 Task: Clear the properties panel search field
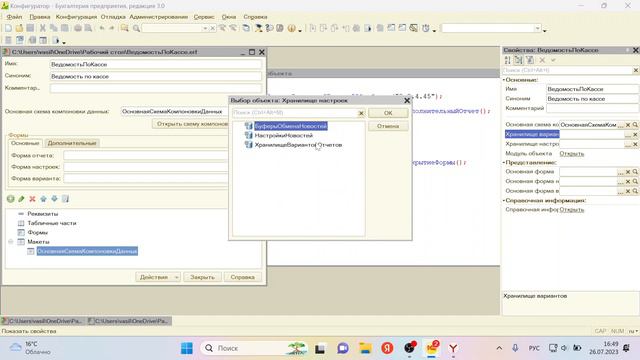point(636,70)
